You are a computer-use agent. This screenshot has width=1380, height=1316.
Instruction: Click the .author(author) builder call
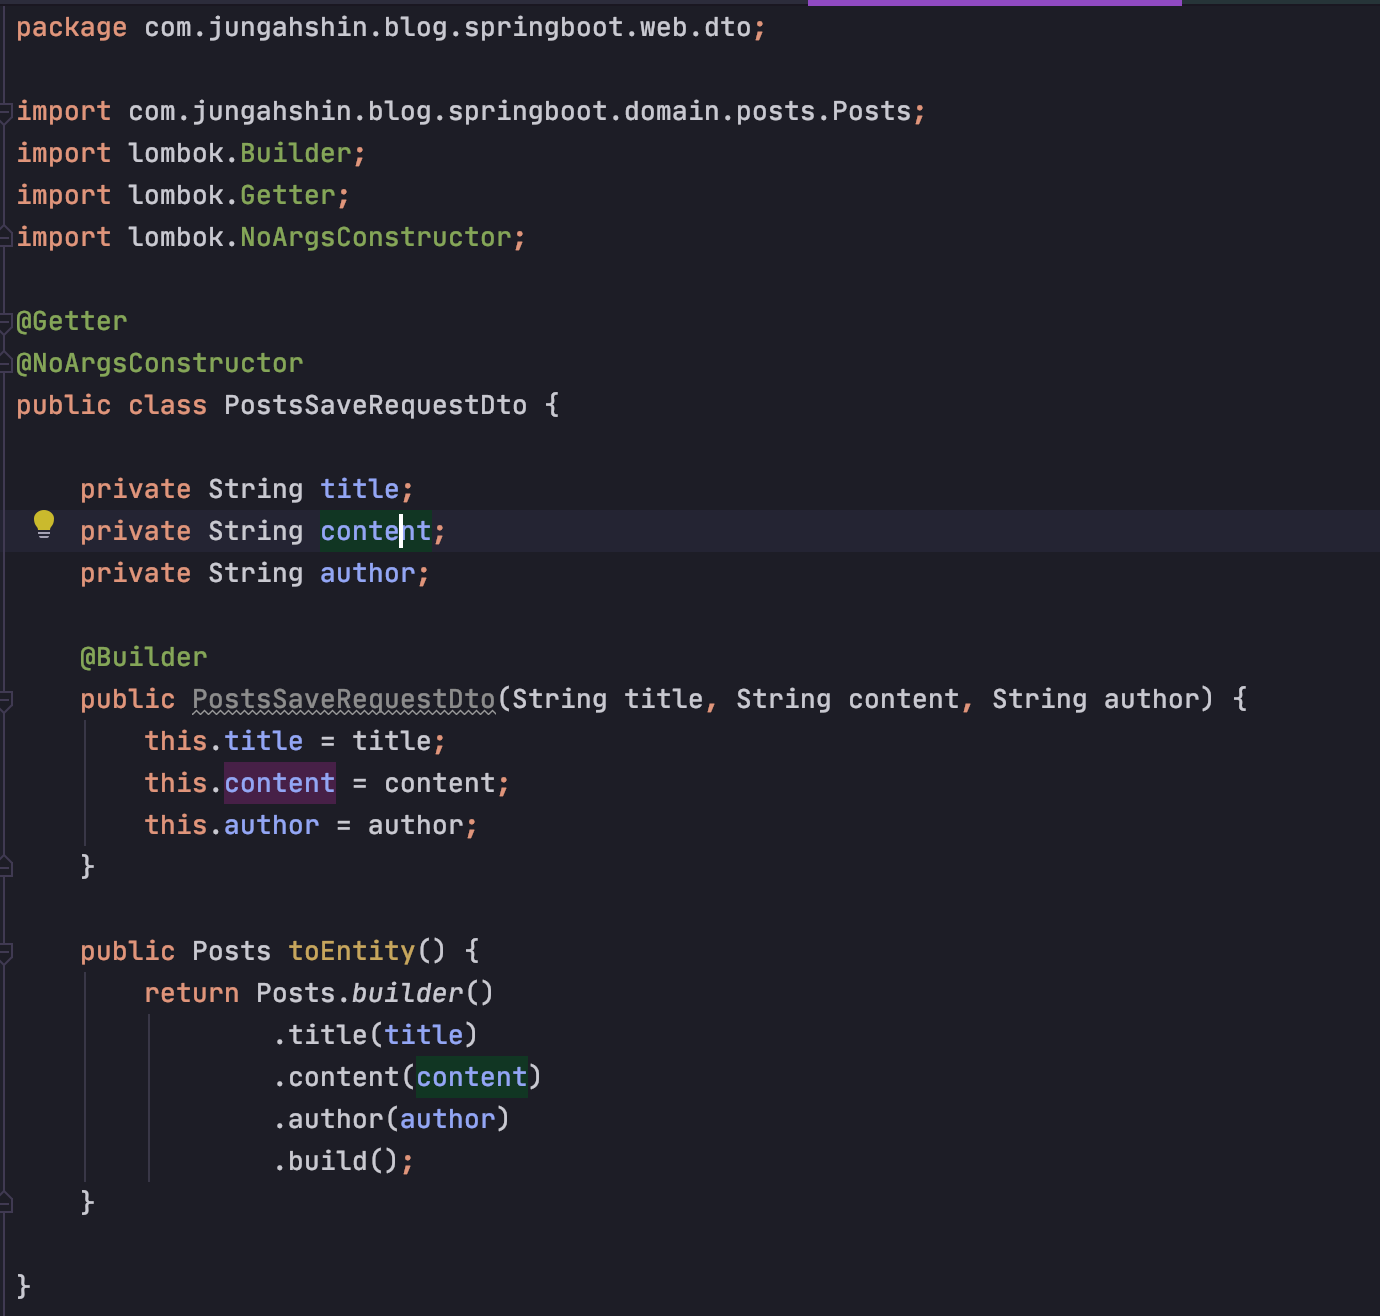point(392,1119)
